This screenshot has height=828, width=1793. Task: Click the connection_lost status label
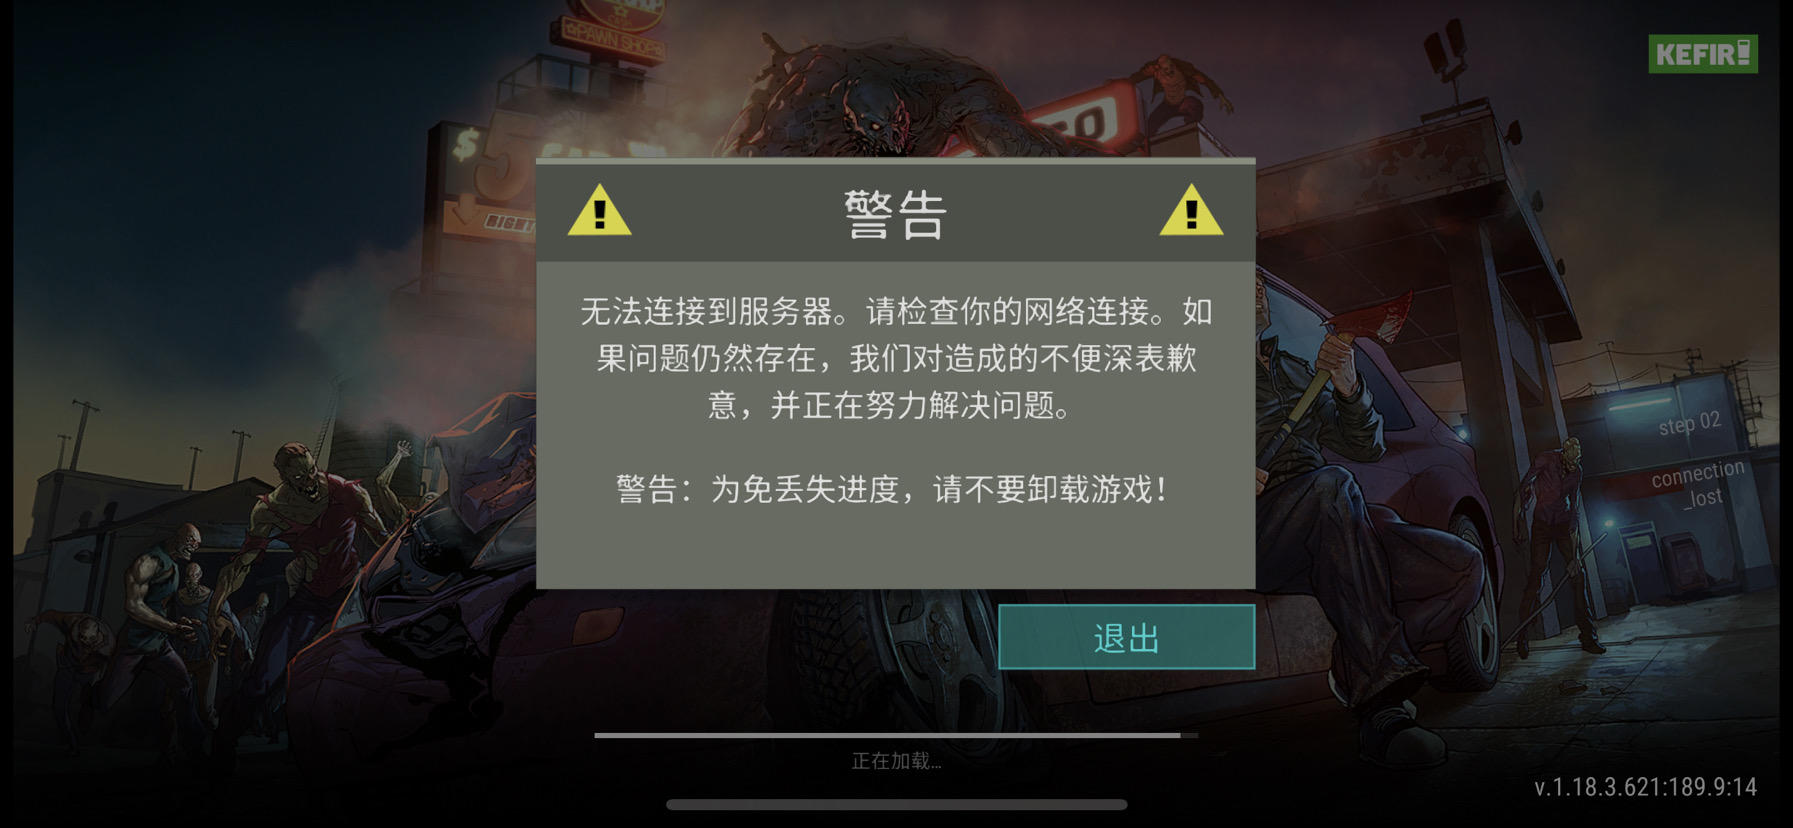1698,484
